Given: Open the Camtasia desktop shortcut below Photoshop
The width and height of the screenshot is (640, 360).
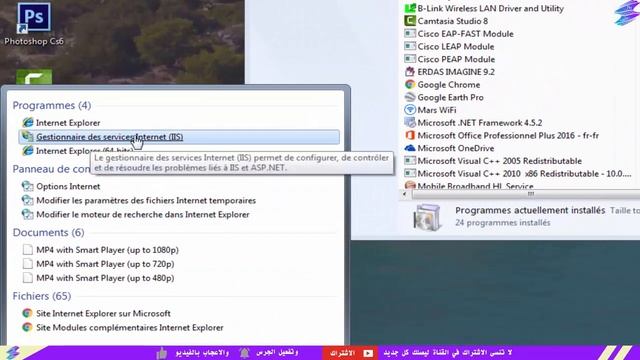Looking at the screenshot, I should [x=34, y=77].
